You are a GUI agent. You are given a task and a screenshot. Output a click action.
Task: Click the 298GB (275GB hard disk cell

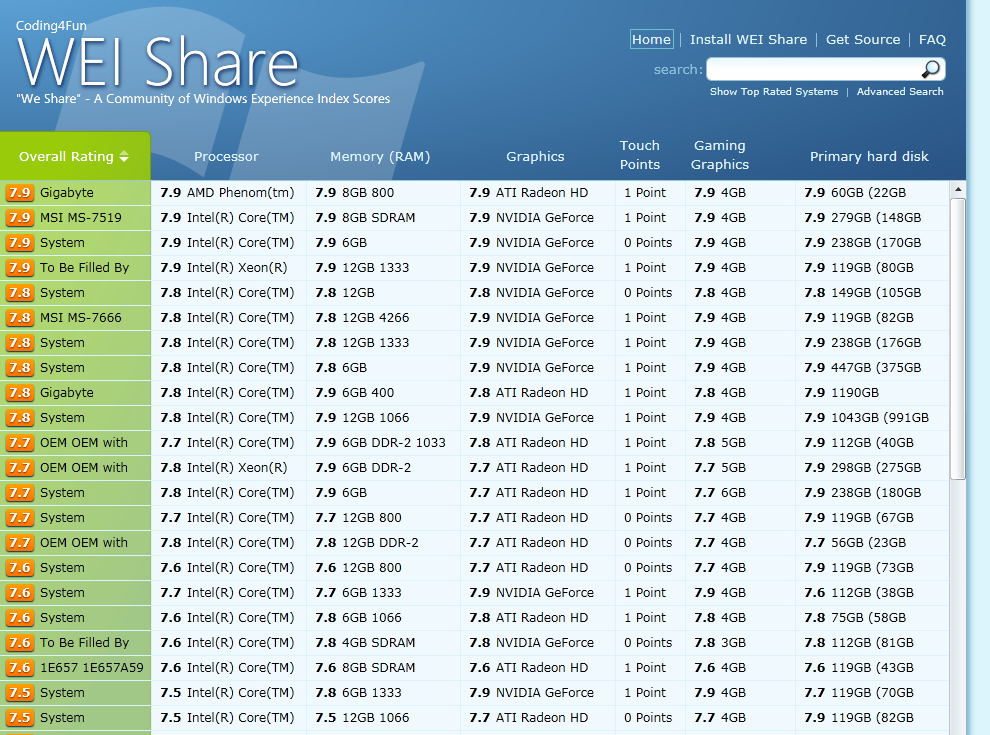coord(872,468)
